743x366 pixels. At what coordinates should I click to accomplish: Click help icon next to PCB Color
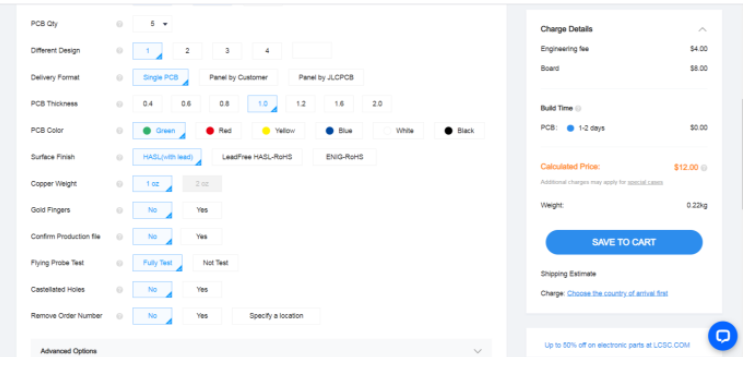click(119, 130)
